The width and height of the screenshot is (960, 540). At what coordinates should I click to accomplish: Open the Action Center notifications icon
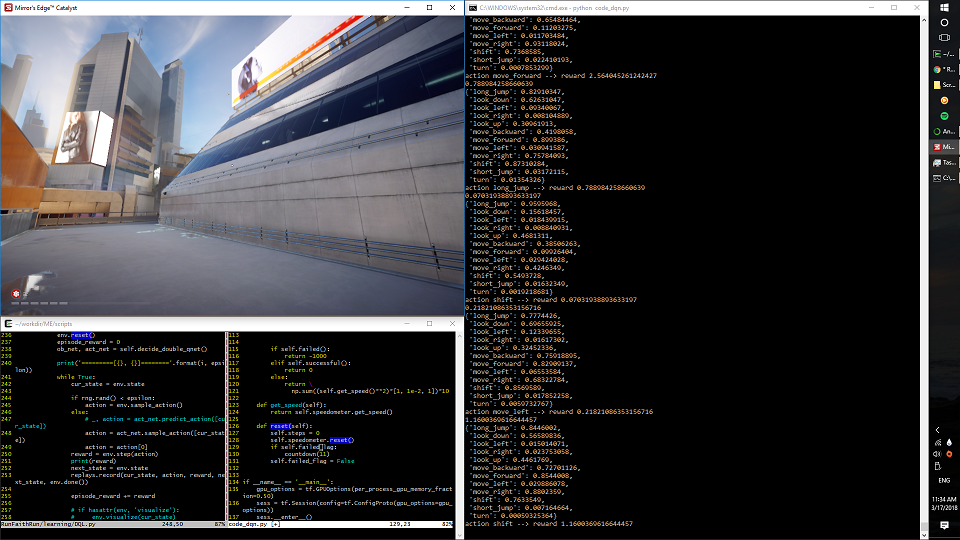click(x=944, y=525)
